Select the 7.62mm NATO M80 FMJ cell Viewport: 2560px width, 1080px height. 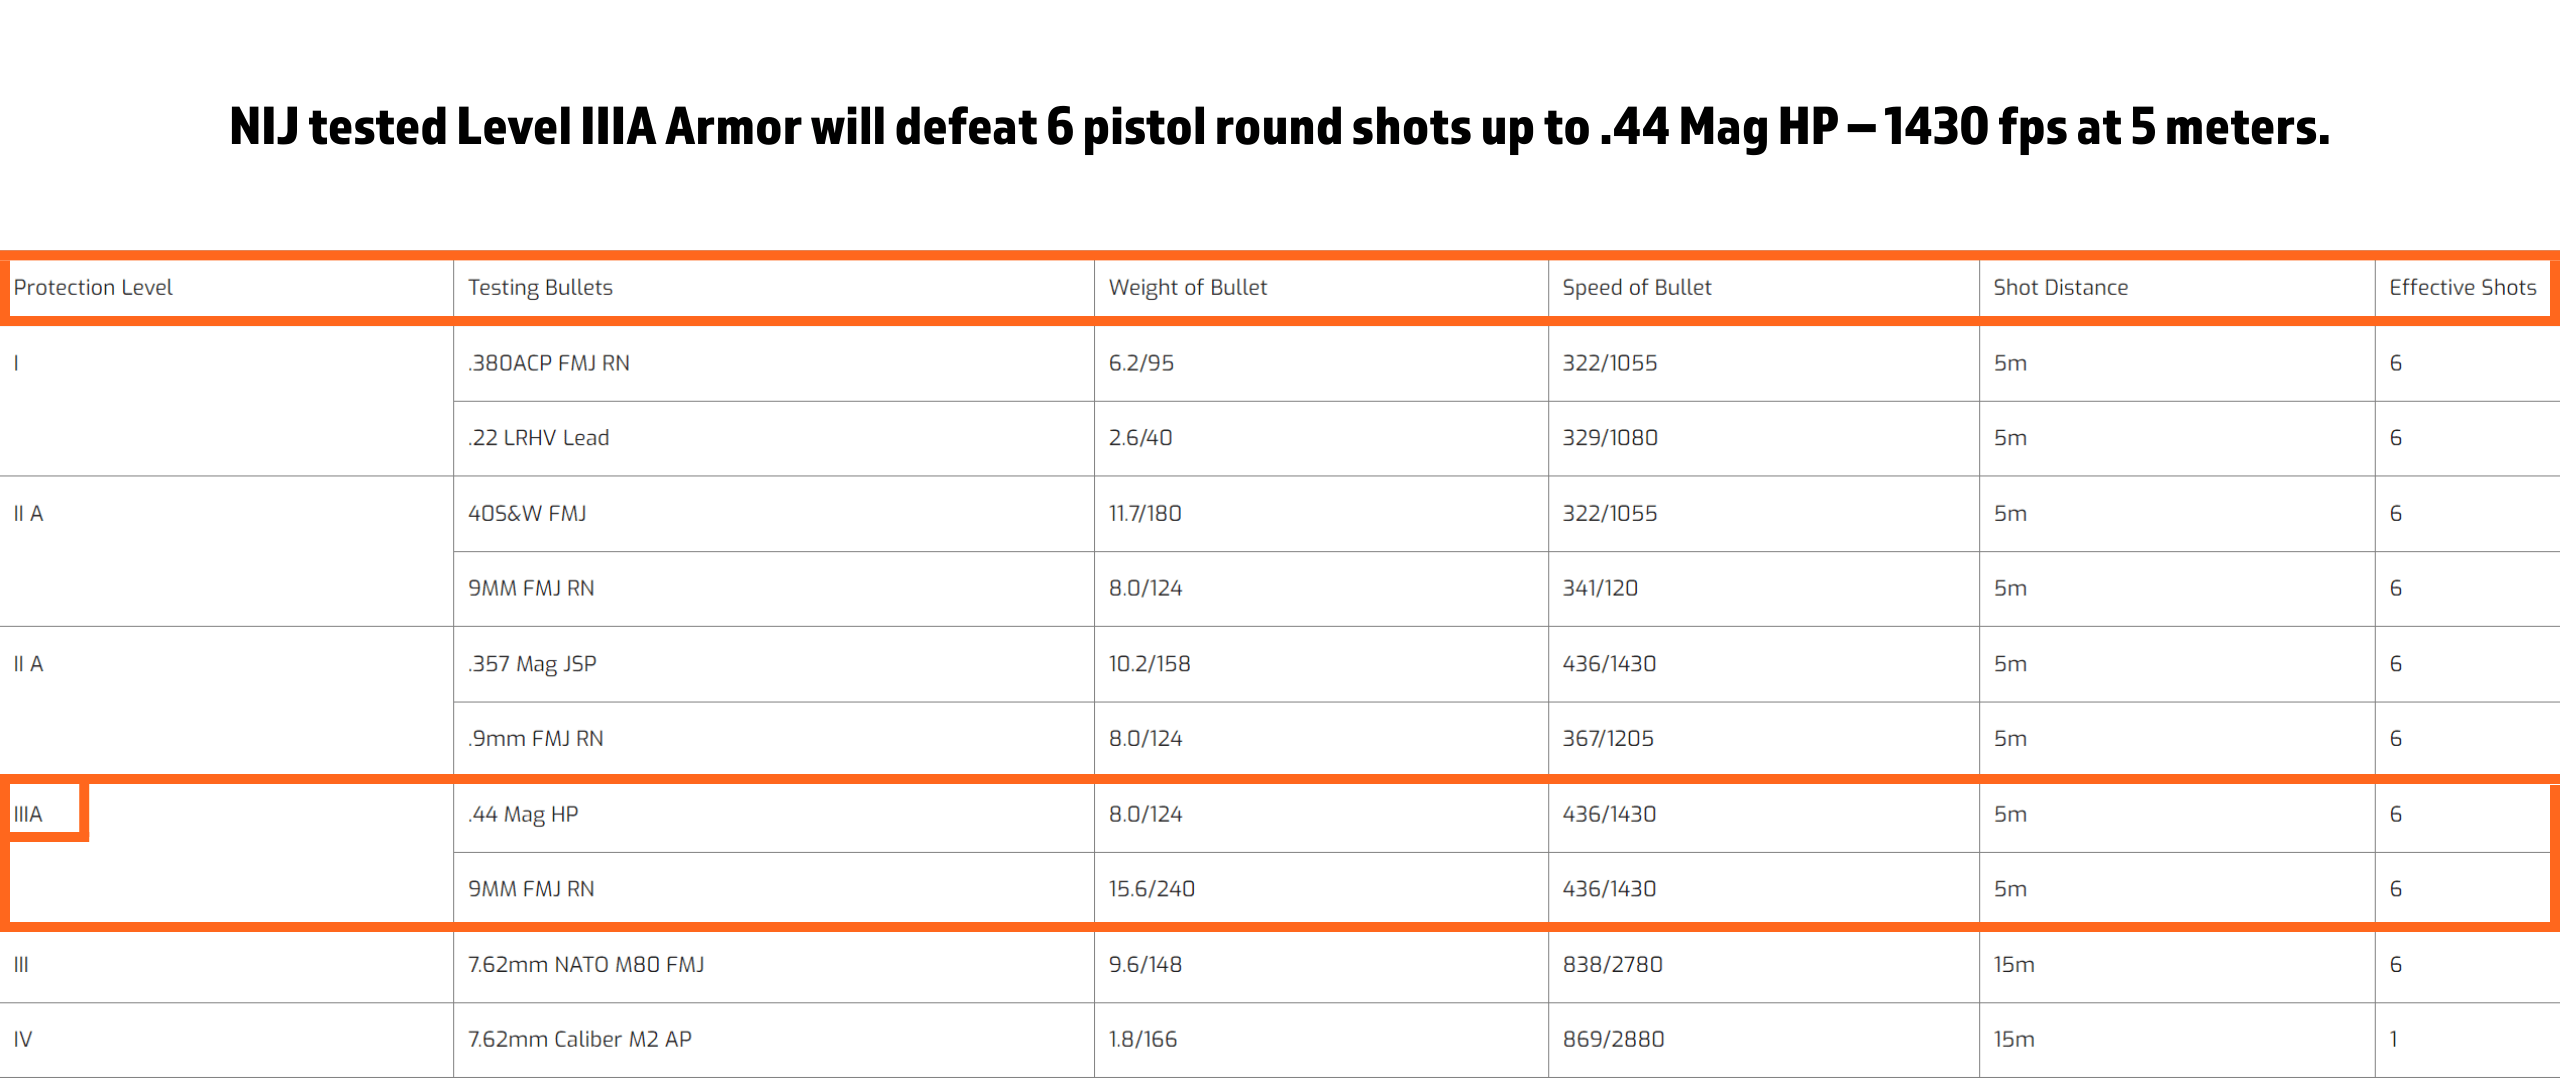coord(586,965)
